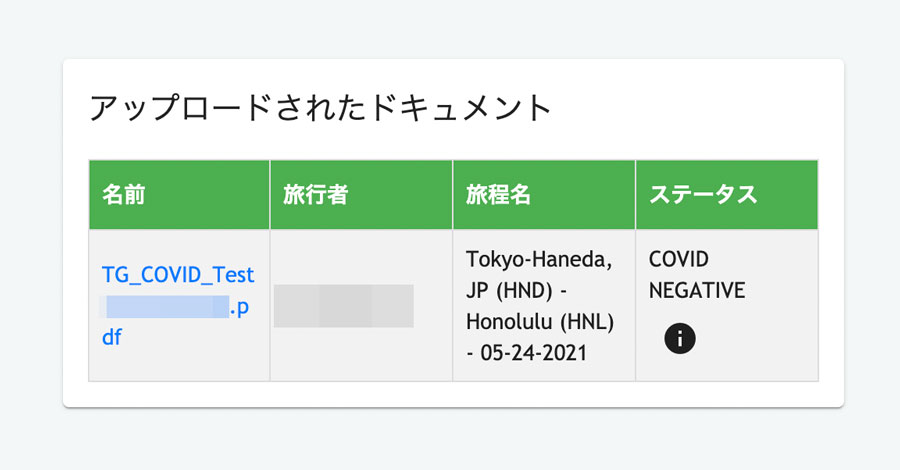
Task: Click the white card's empty area beside heading
Action: tap(689, 108)
